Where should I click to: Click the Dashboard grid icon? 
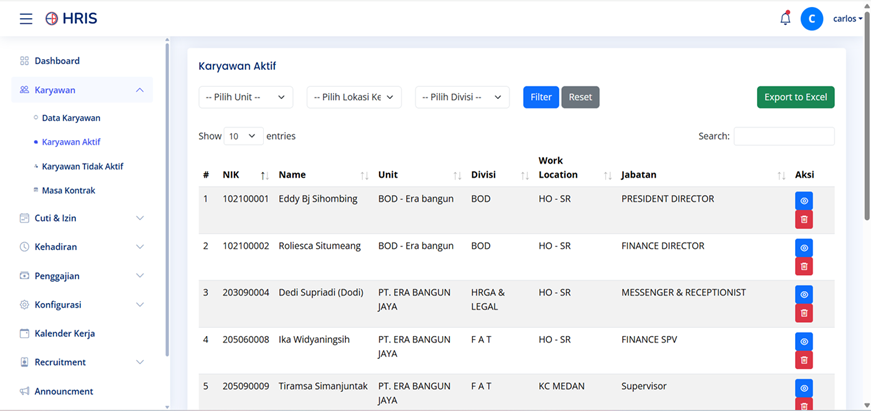coord(24,61)
